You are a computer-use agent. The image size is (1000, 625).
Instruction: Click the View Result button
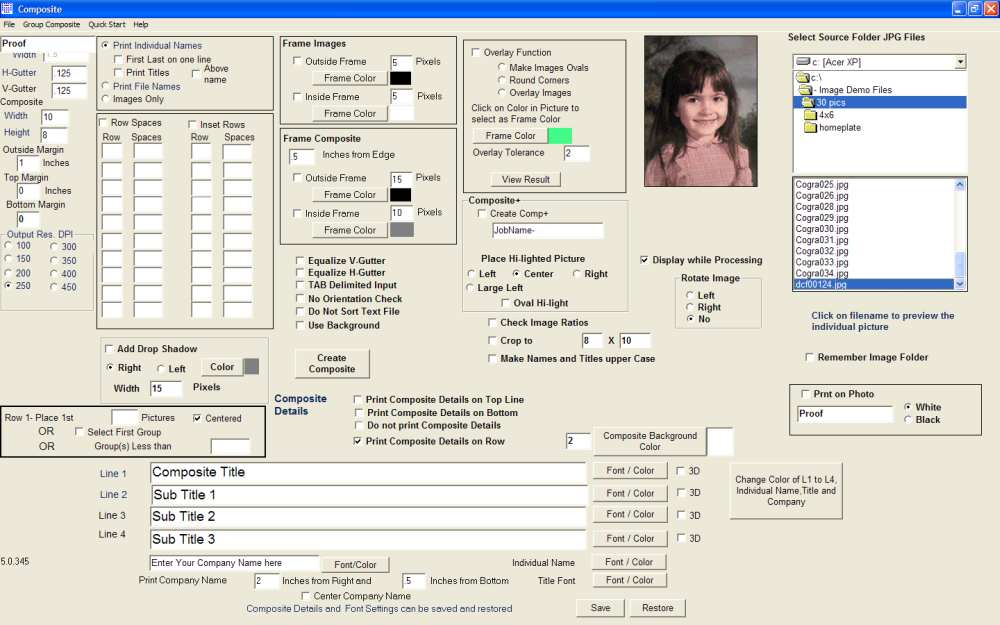click(x=525, y=180)
